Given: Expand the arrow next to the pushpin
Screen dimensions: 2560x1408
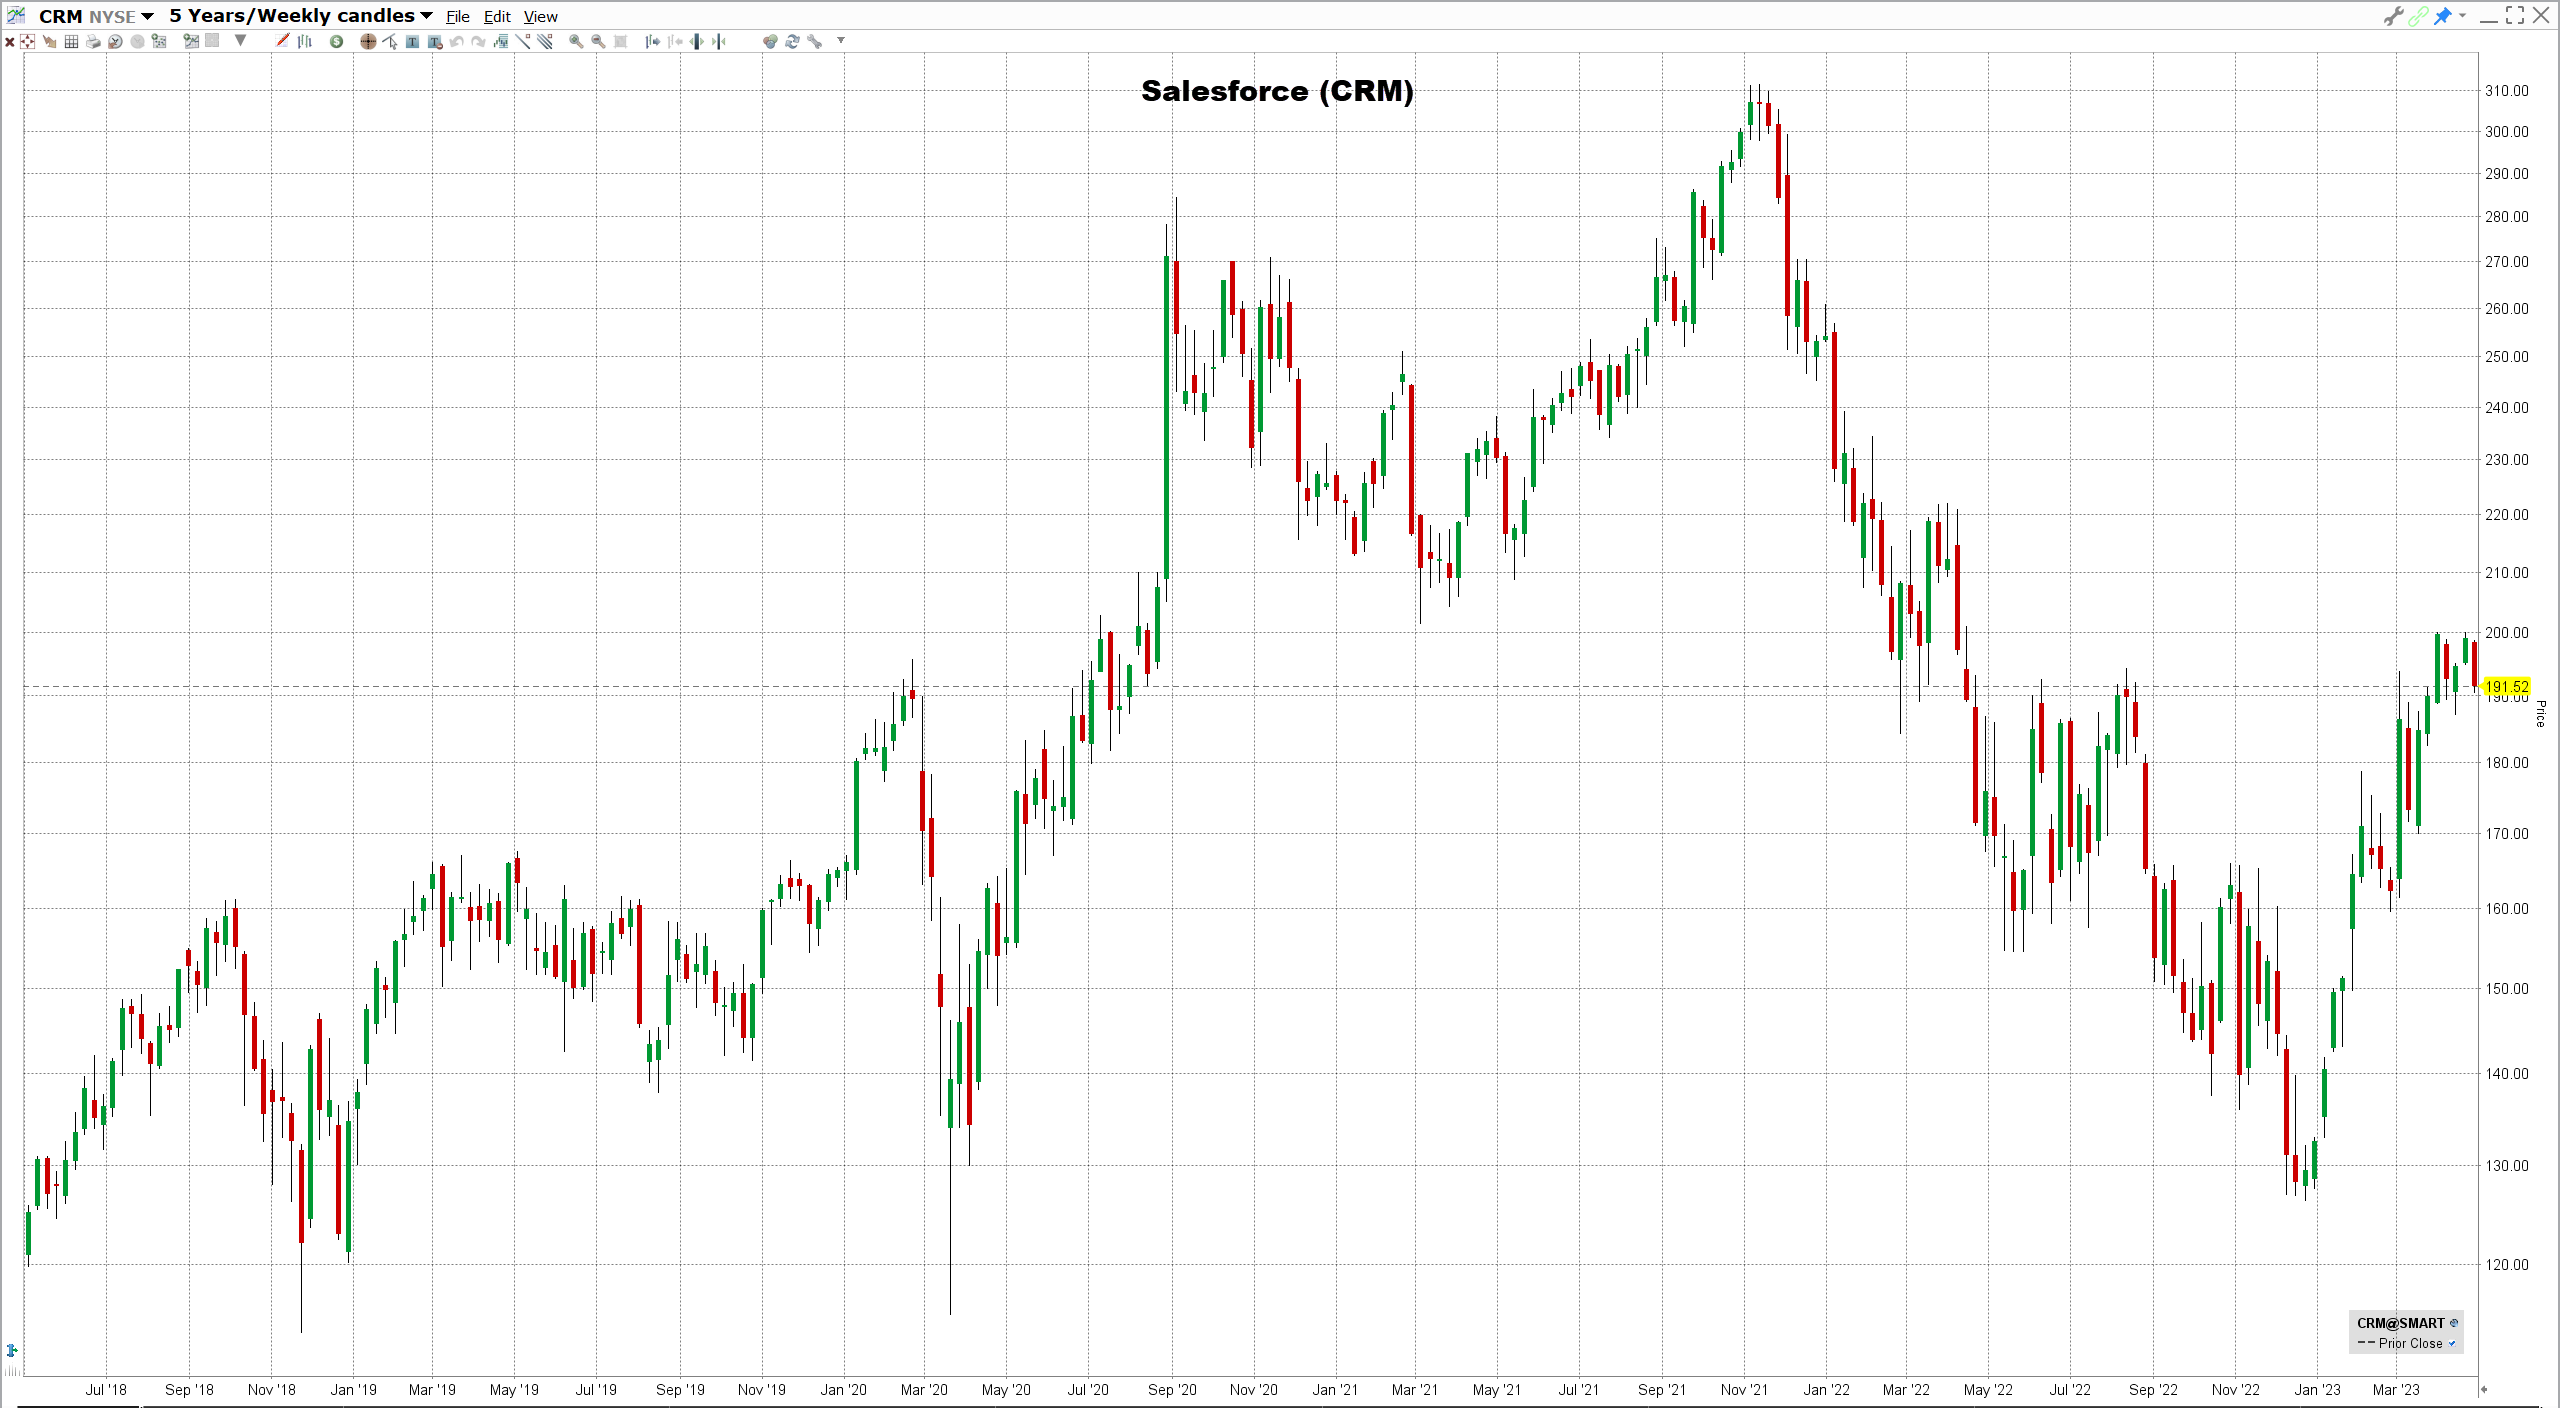Looking at the screenshot, I should (2462, 16).
